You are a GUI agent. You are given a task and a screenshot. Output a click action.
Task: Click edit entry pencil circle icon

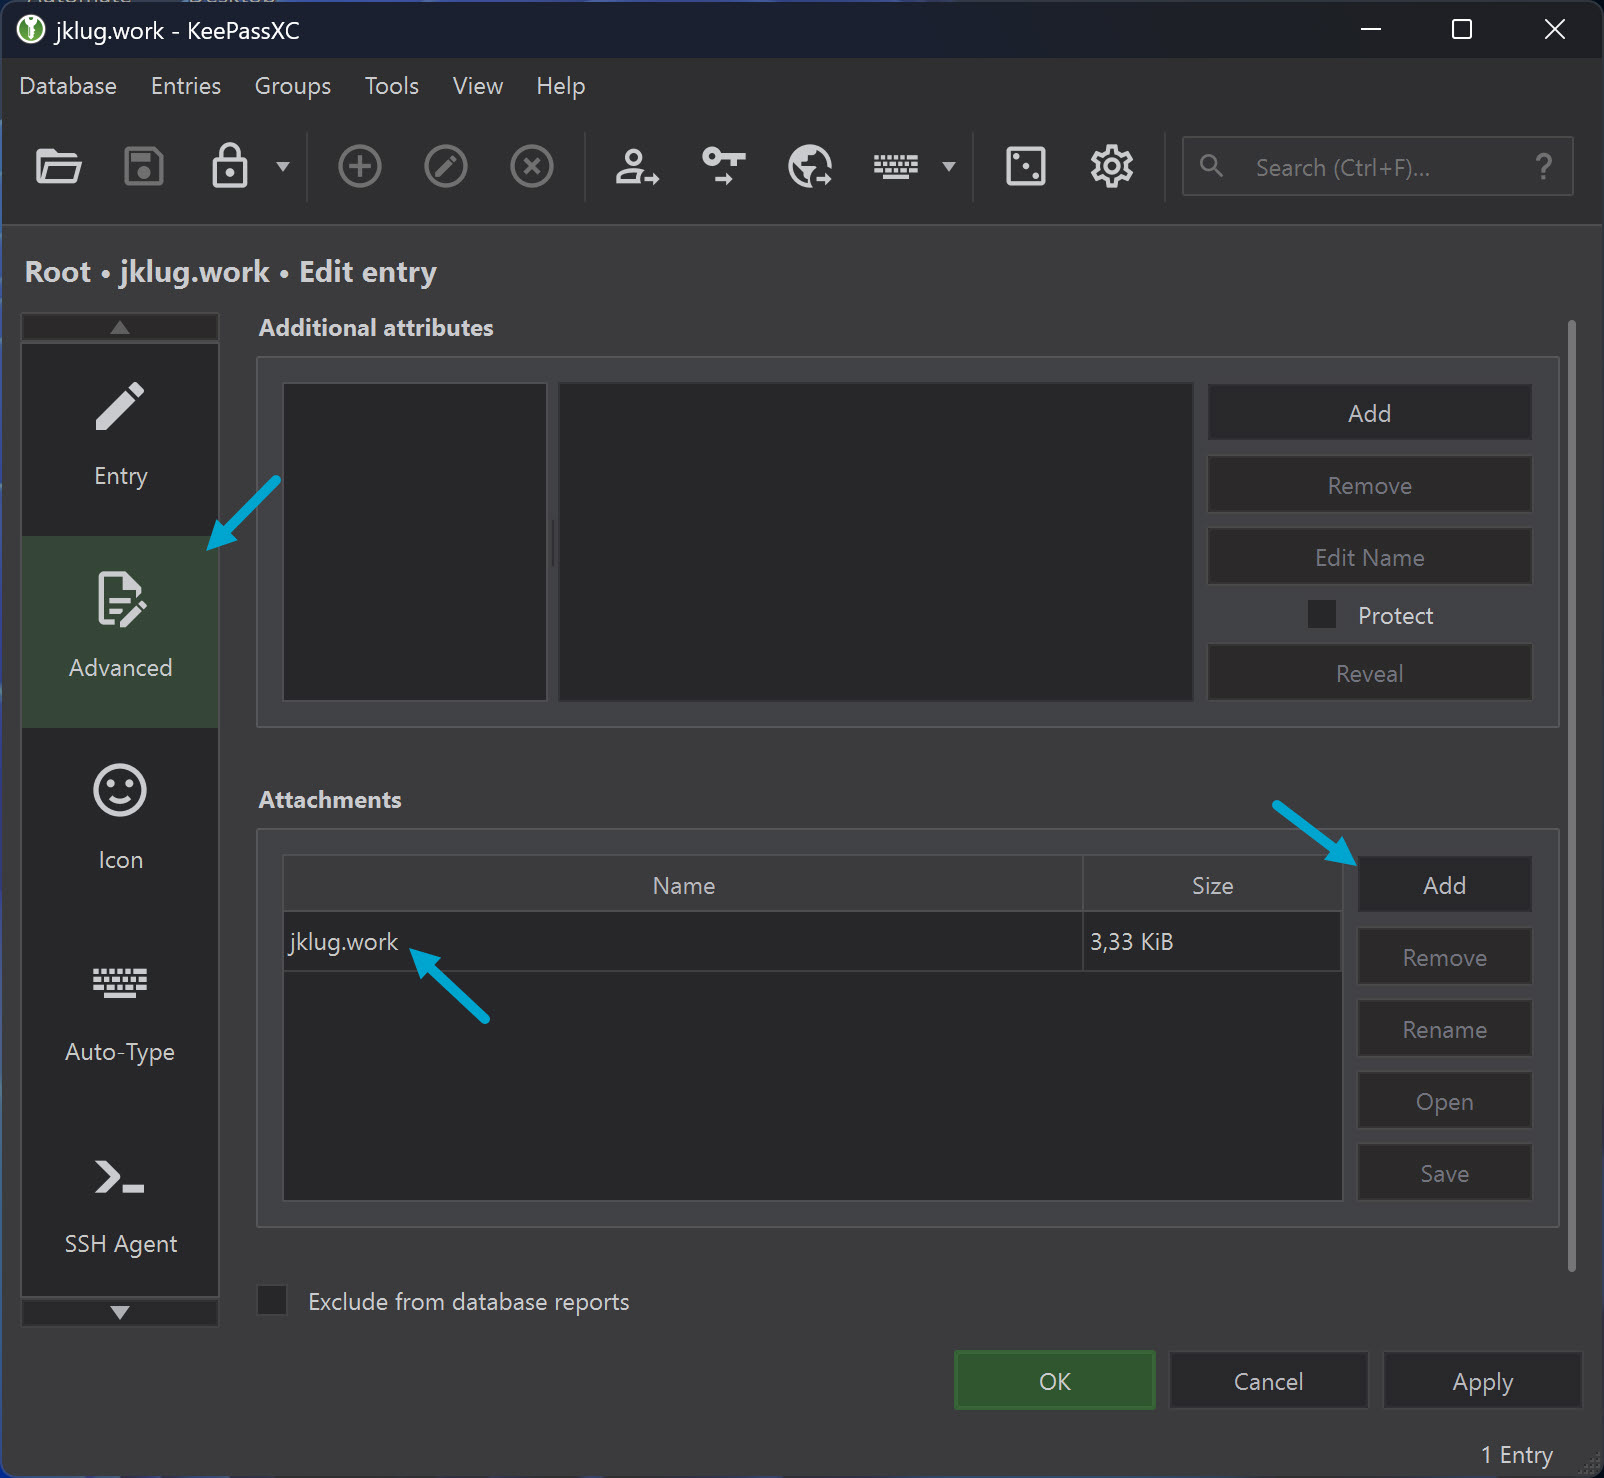tap(446, 166)
